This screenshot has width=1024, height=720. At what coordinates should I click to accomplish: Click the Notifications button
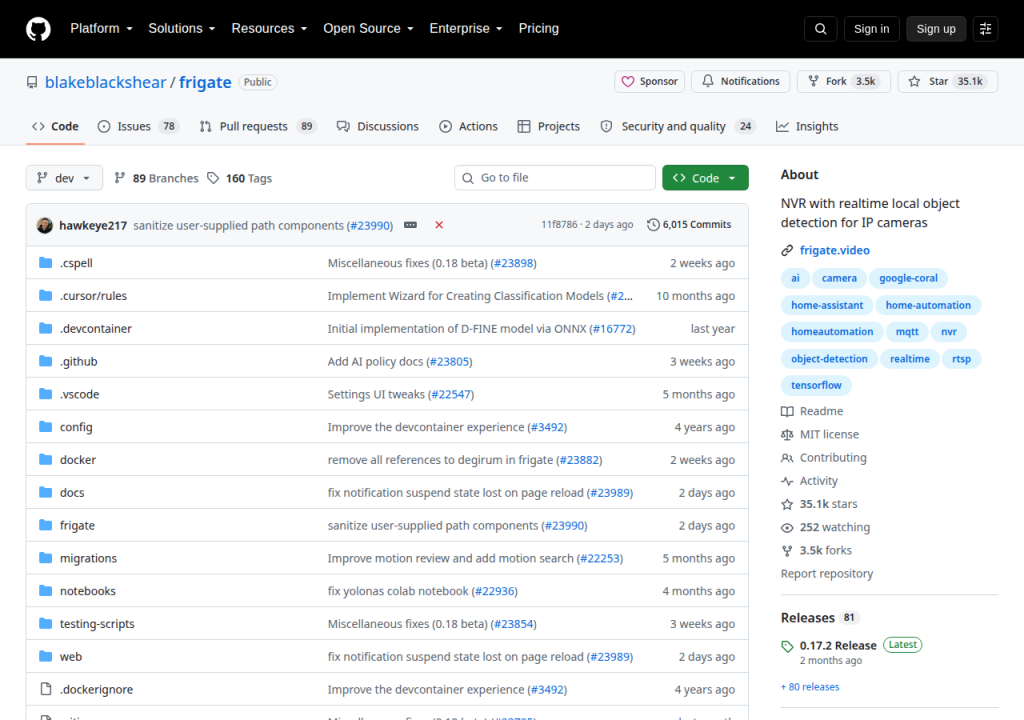(x=741, y=82)
